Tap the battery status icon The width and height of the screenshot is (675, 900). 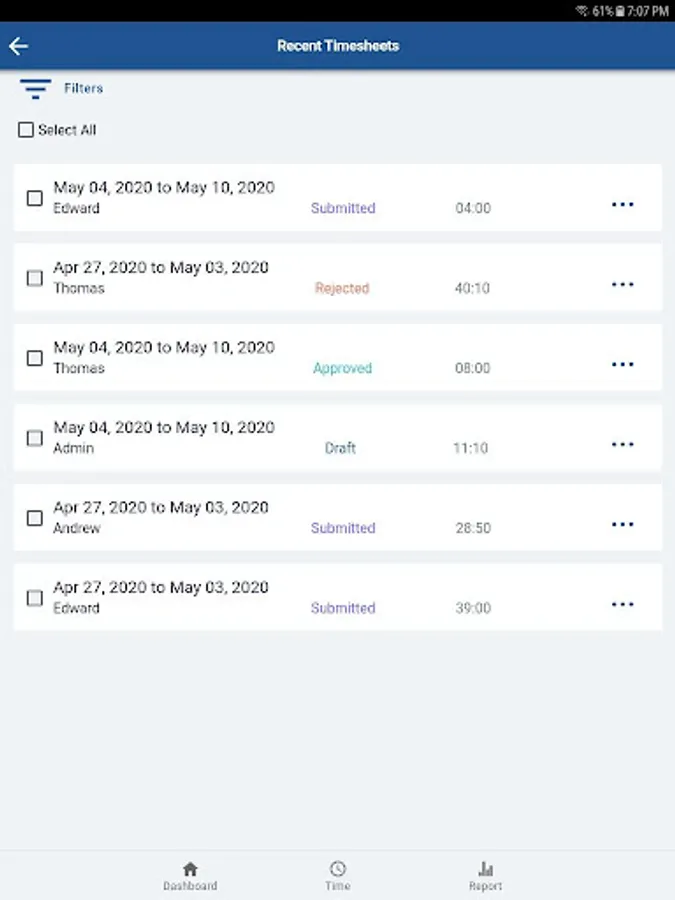620,10
